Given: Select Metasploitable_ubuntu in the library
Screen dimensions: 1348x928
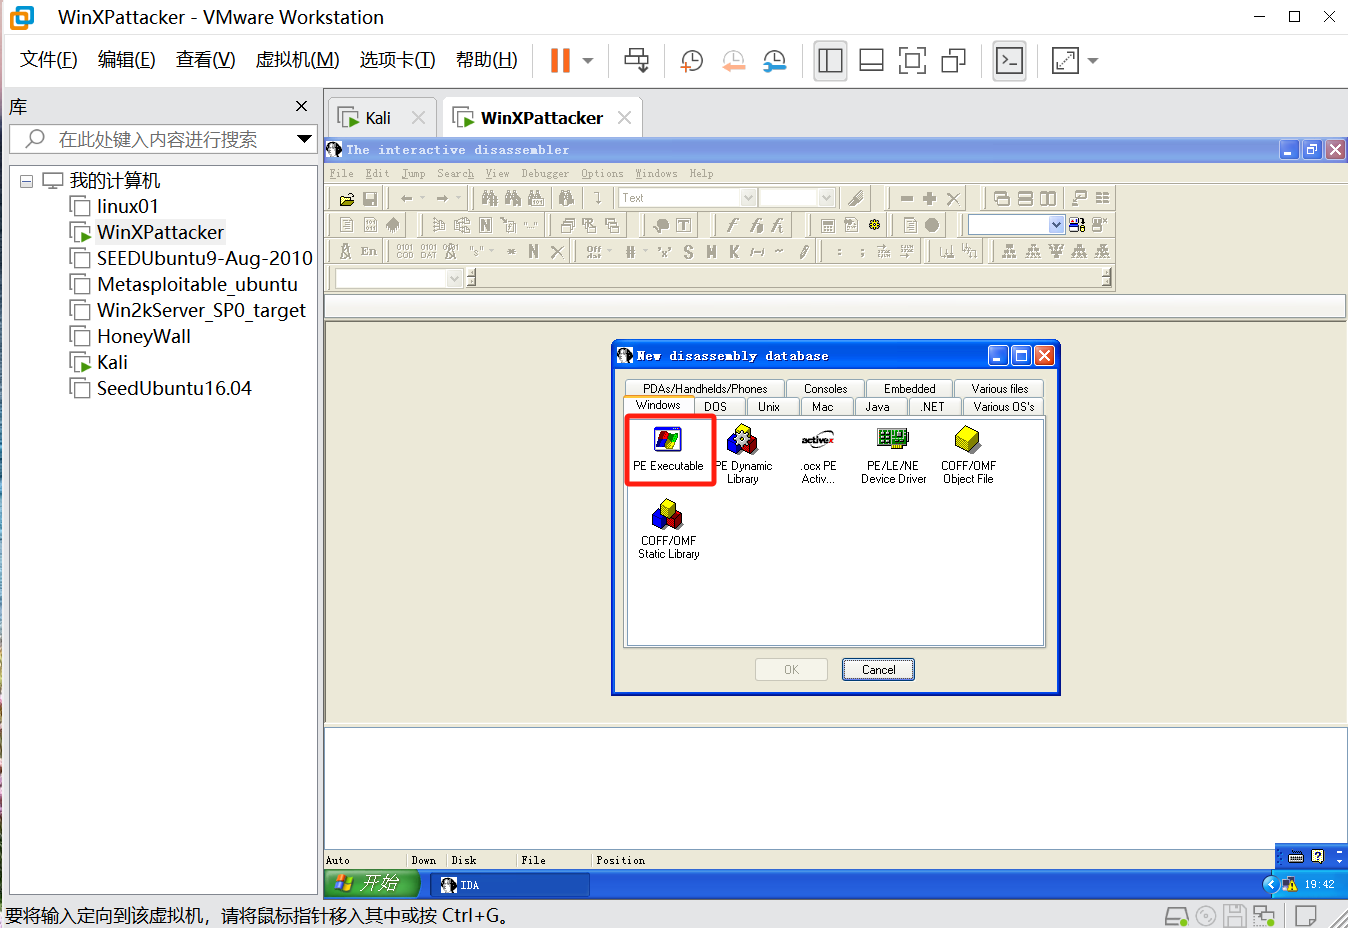Looking at the screenshot, I should [197, 284].
